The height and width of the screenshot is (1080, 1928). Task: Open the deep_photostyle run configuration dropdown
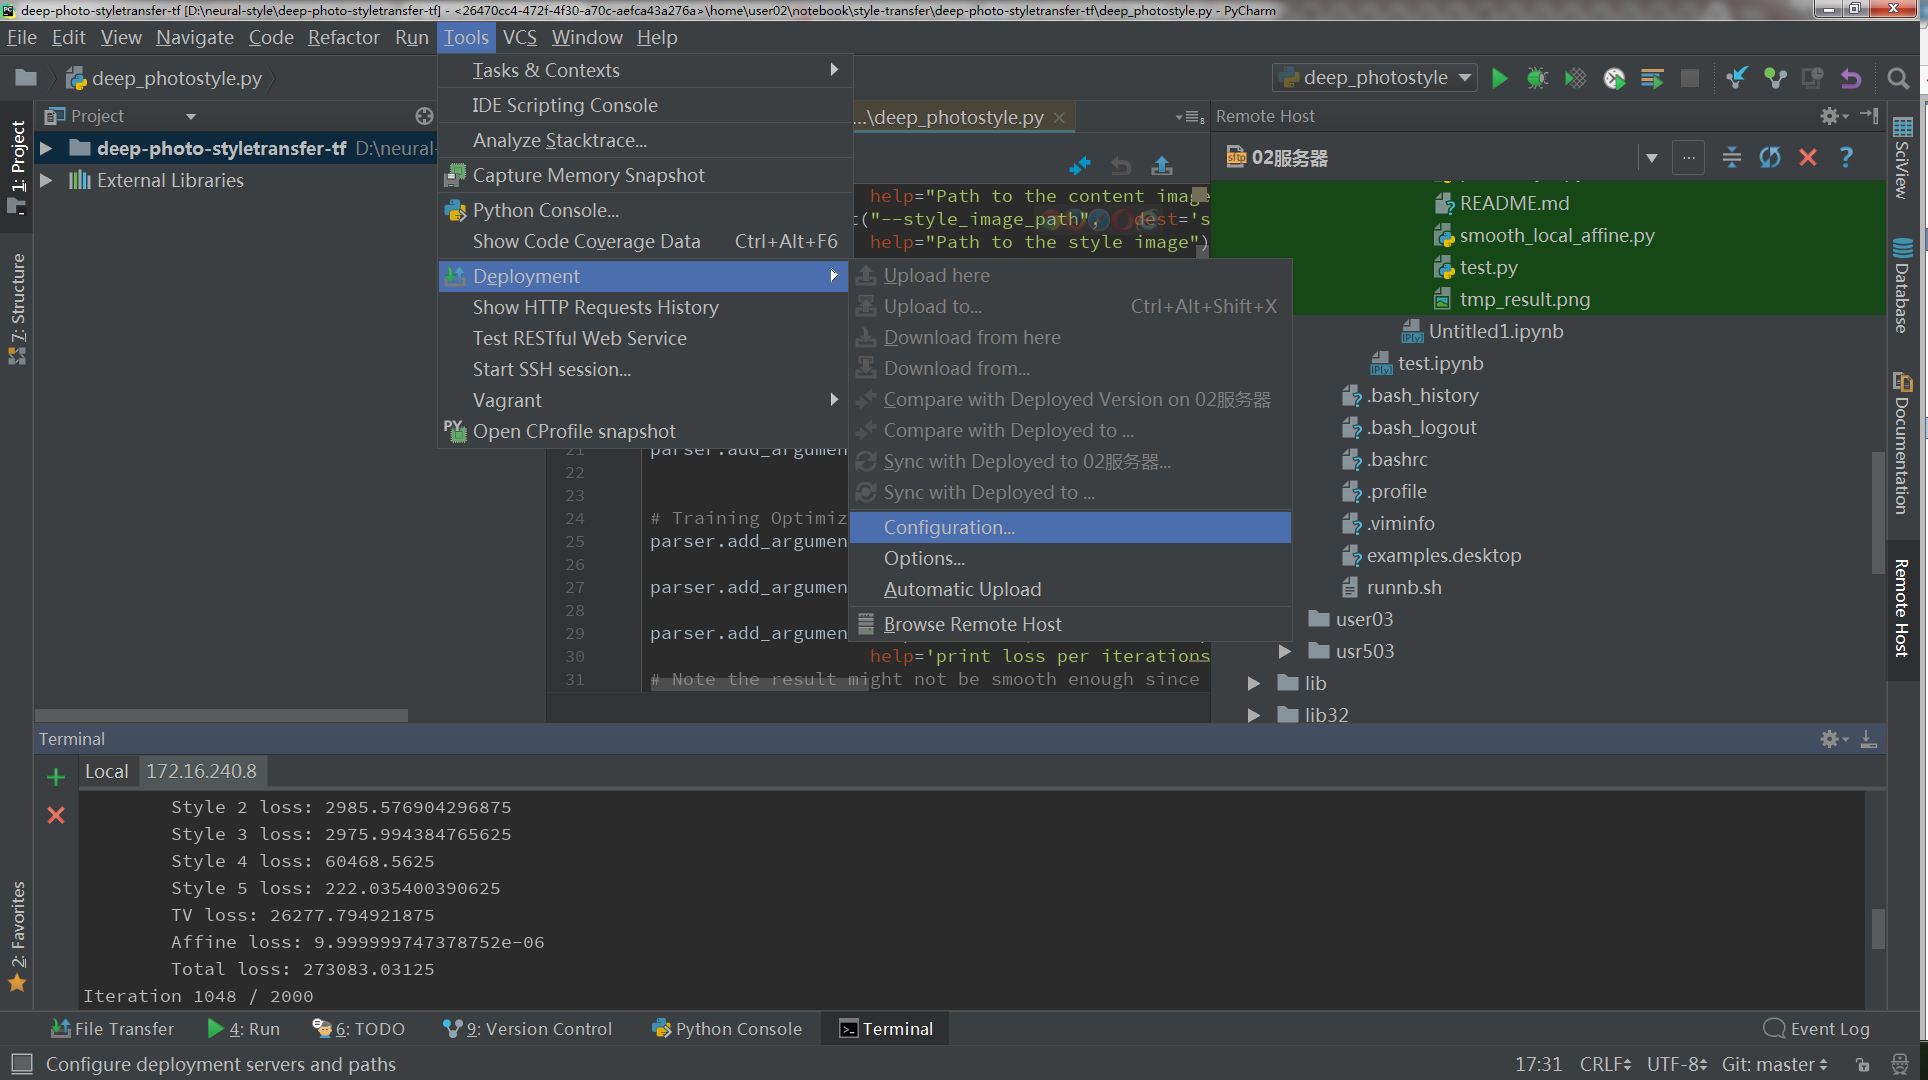(1375, 78)
